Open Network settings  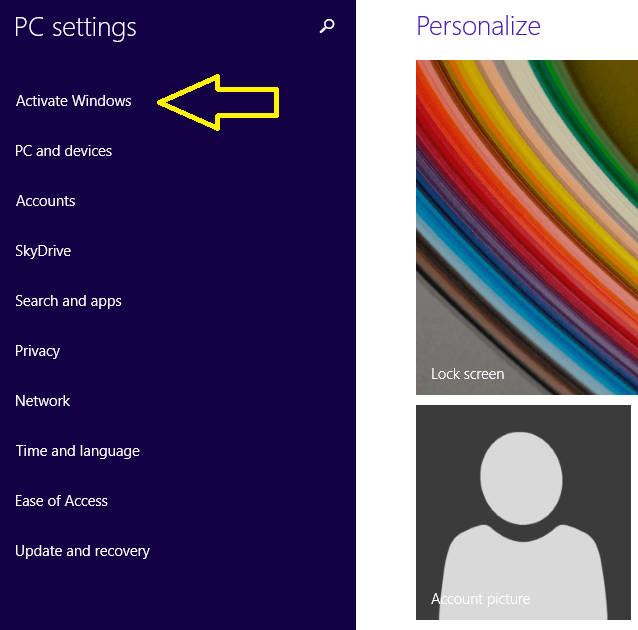click(43, 401)
